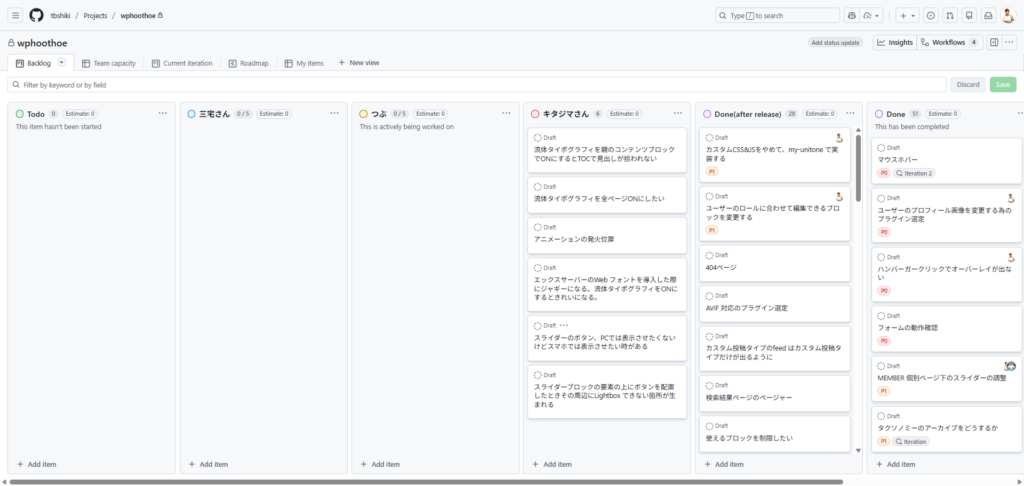Click P0 label on マウスホバー card
The image size is (1024, 486).
click(x=884, y=173)
